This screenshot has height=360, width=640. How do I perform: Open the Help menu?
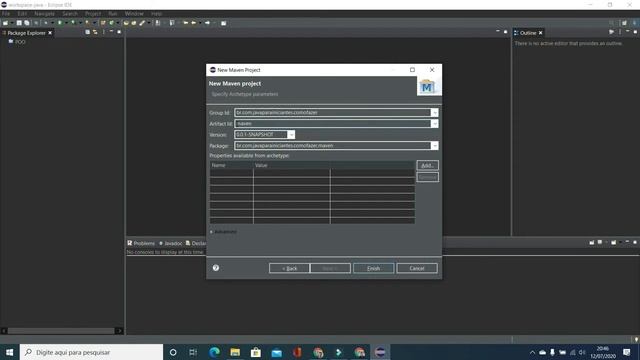[x=156, y=13]
